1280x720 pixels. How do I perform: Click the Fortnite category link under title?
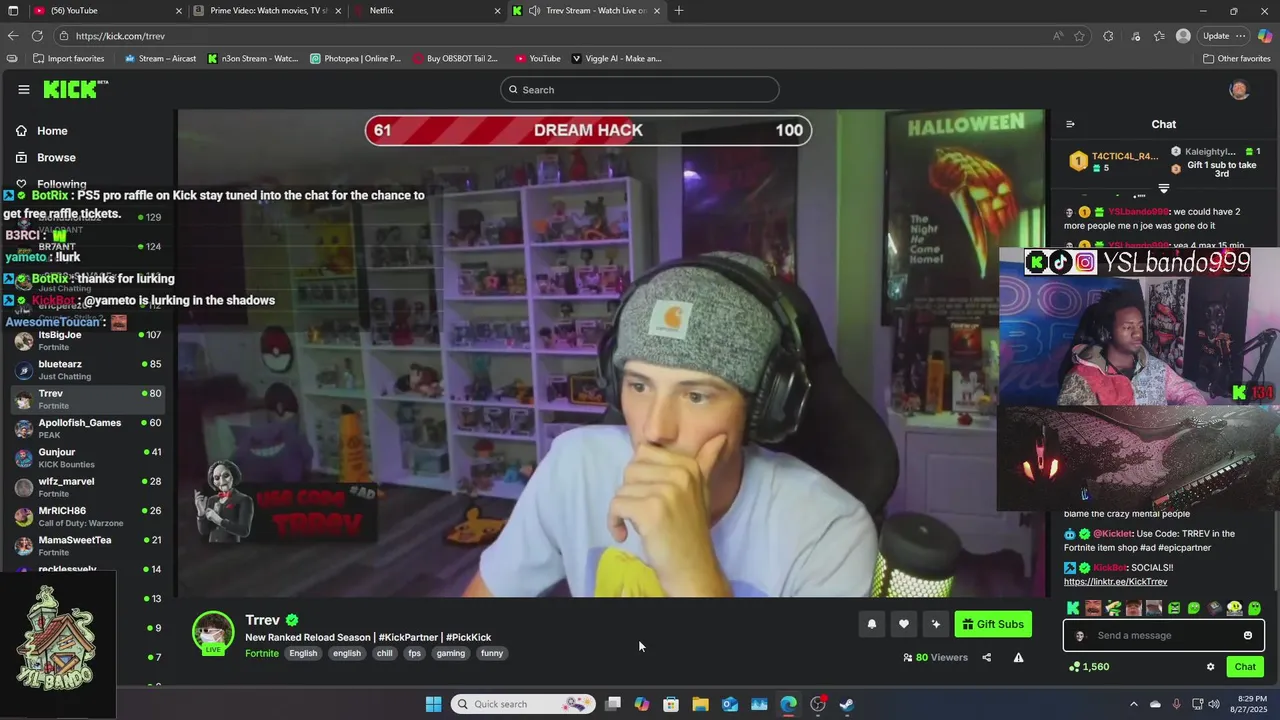[262, 653]
